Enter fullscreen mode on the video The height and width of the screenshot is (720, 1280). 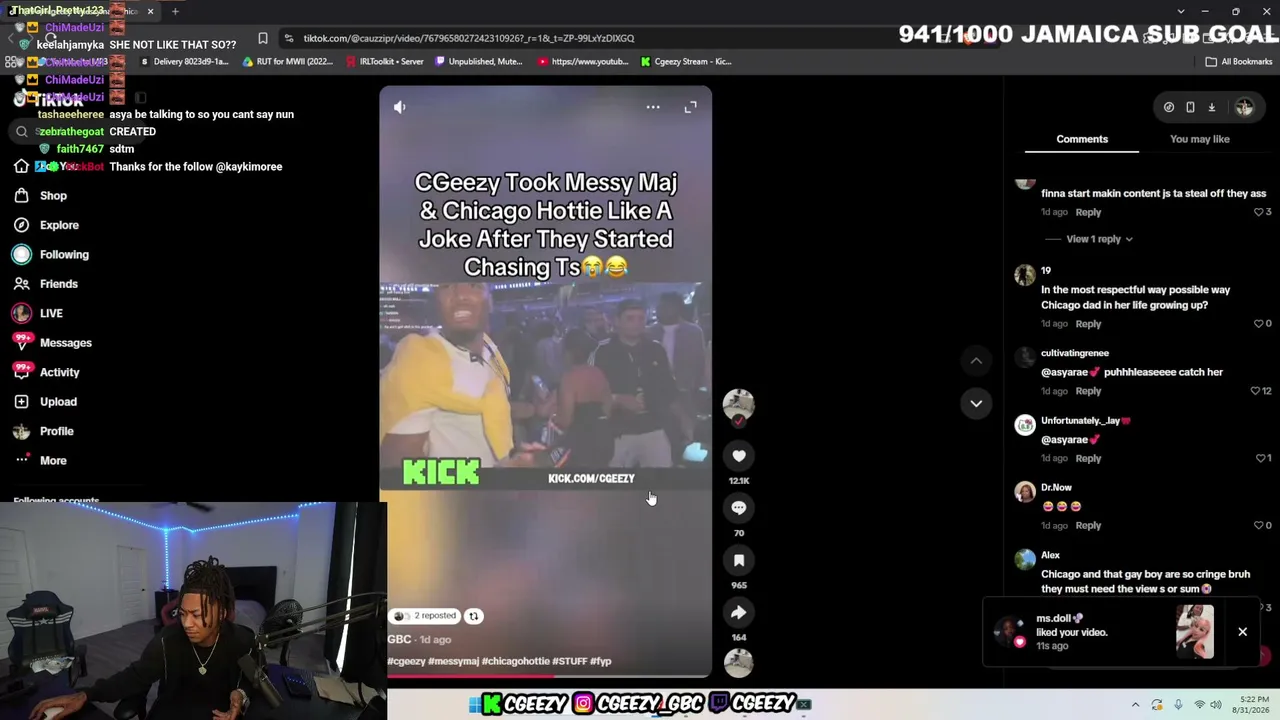point(690,107)
